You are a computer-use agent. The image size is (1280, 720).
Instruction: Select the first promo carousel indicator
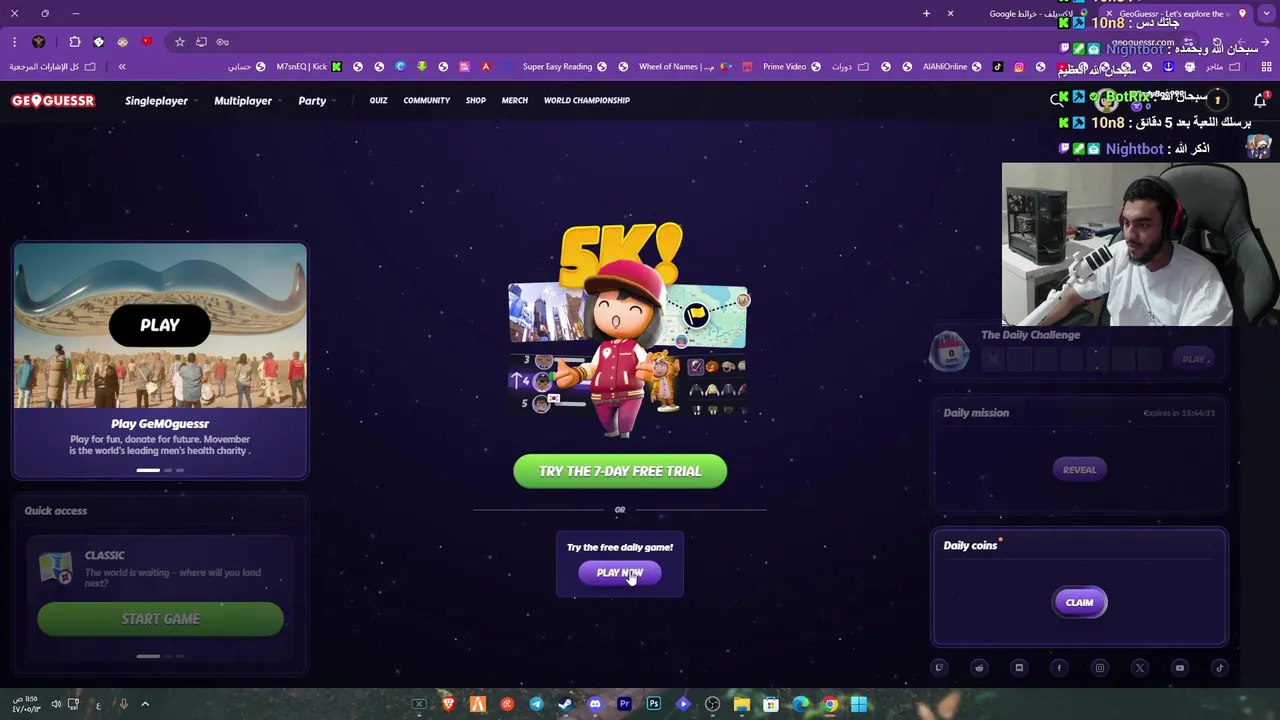coord(148,470)
